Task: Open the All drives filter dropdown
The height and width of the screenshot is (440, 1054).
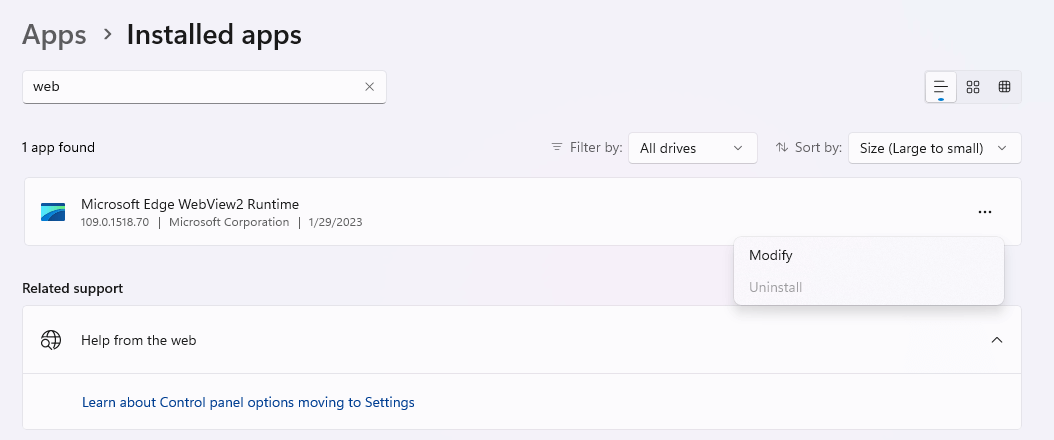Action: [692, 148]
